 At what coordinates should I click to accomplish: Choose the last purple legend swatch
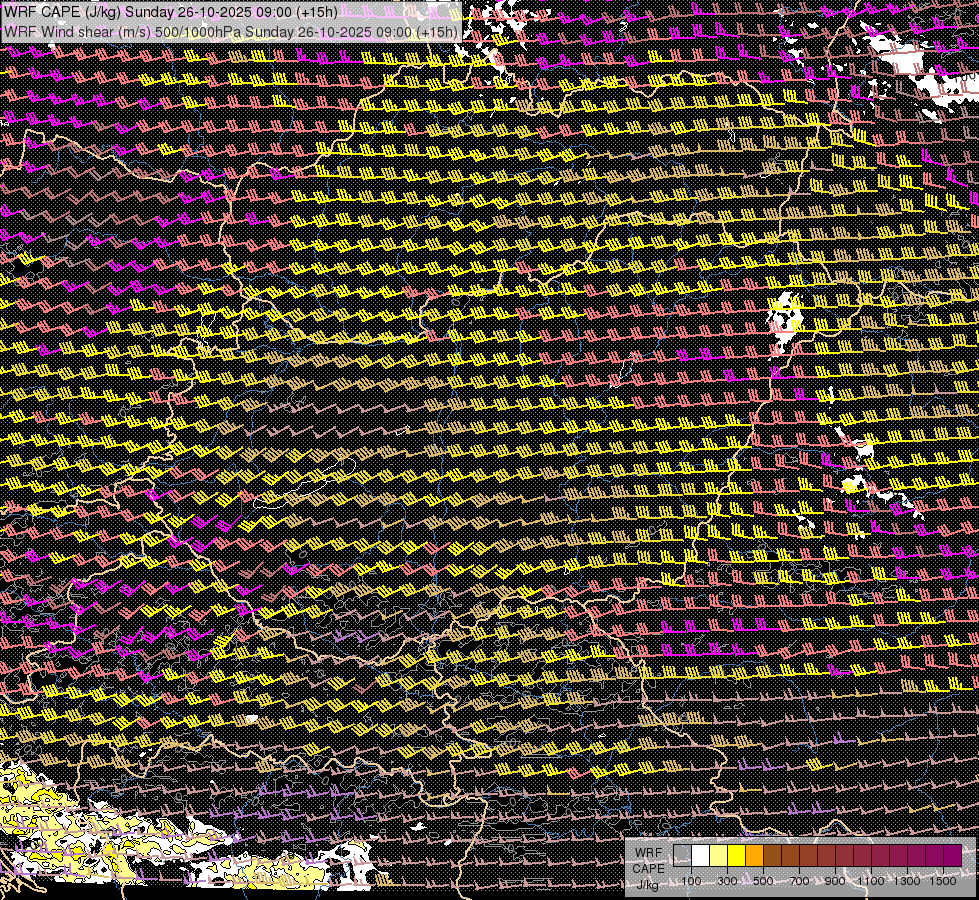tap(953, 855)
